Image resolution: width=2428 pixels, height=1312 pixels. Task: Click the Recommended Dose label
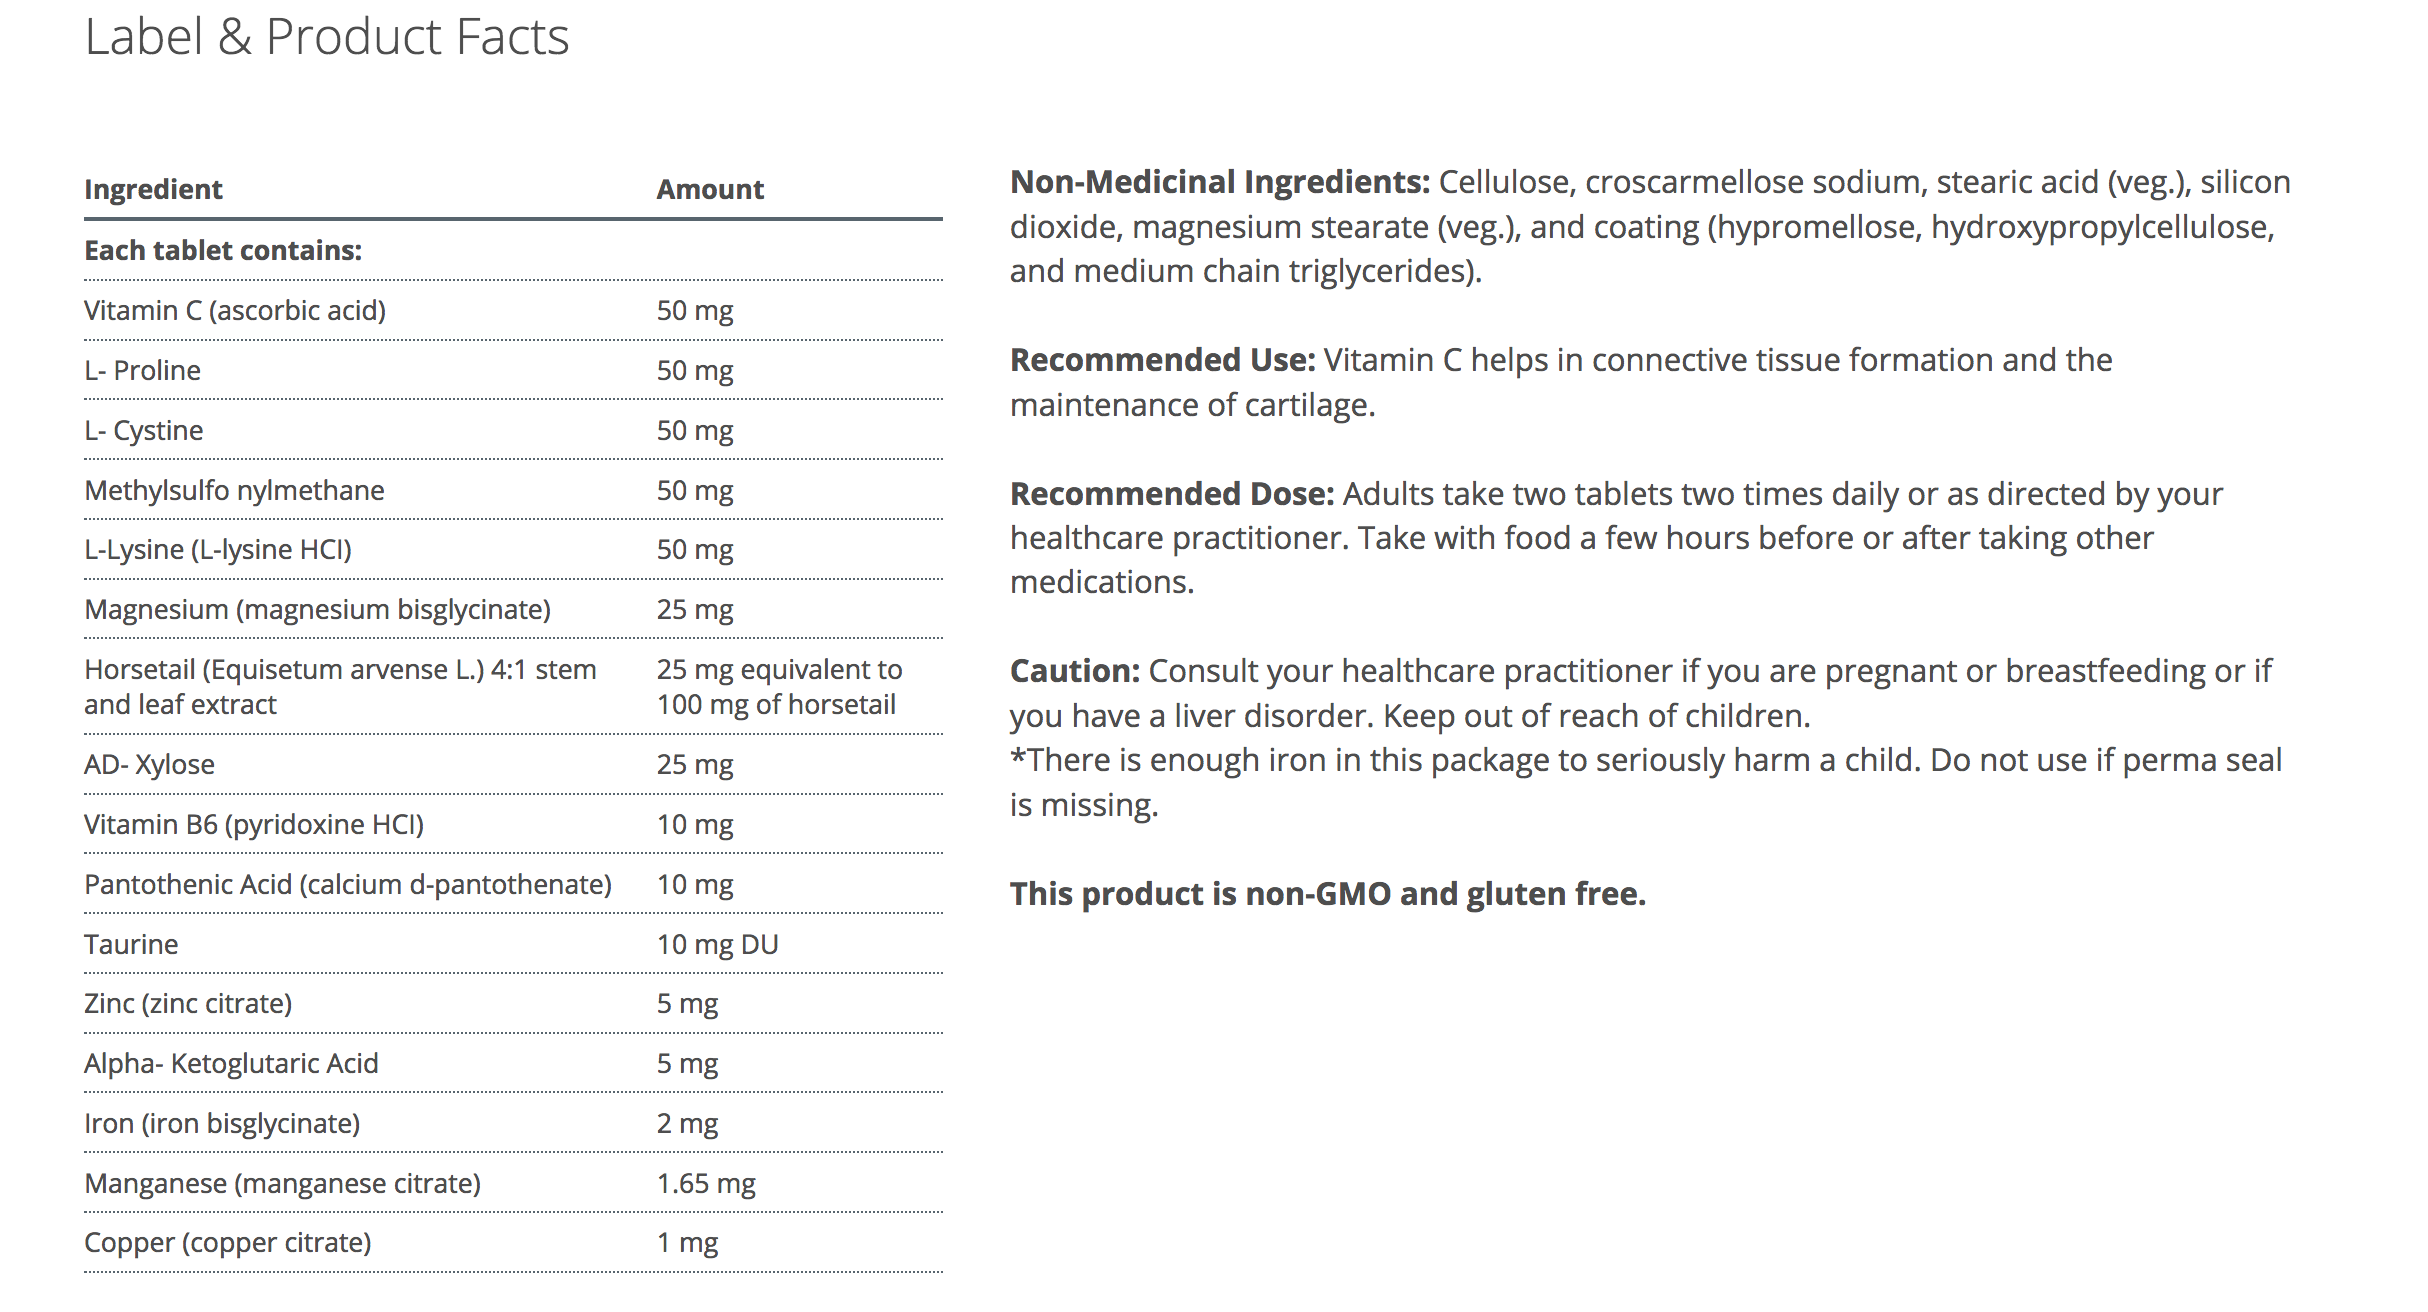(1172, 494)
